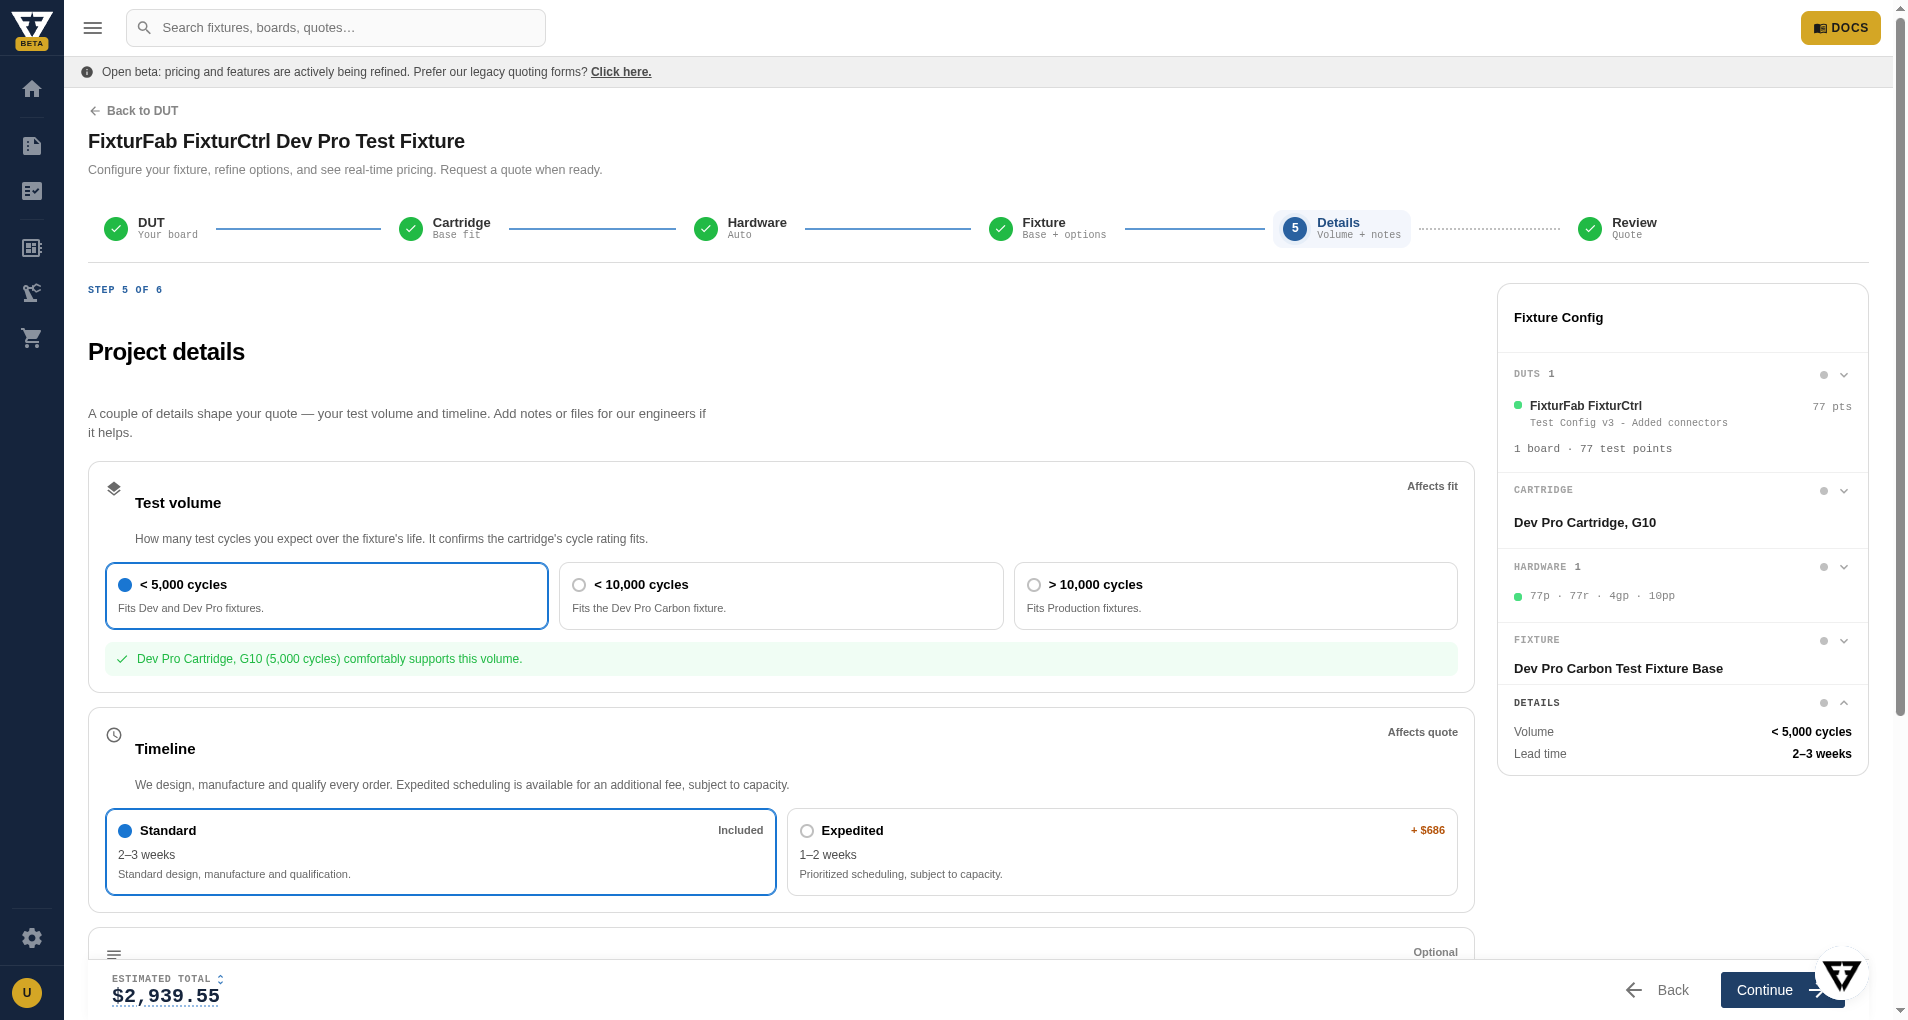This screenshot has width=1908, height=1020.
Task: Click the '77p · 77r · 4gp · 10pp' hardware summary
Action: pyautogui.click(x=1602, y=596)
